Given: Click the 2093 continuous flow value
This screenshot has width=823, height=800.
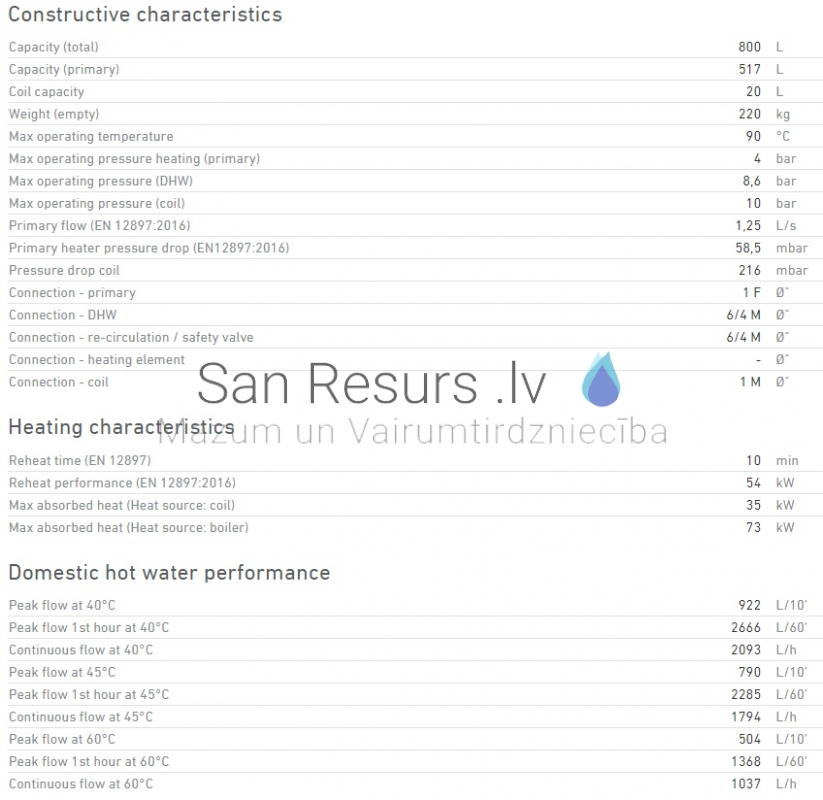Looking at the screenshot, I should [x=746, y=650].
